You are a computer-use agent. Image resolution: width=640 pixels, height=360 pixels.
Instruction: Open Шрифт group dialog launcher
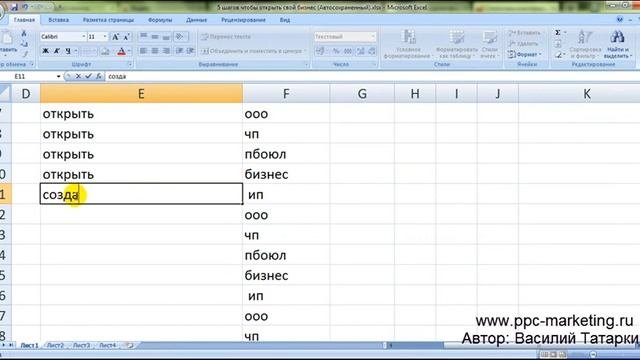[130, 64]
